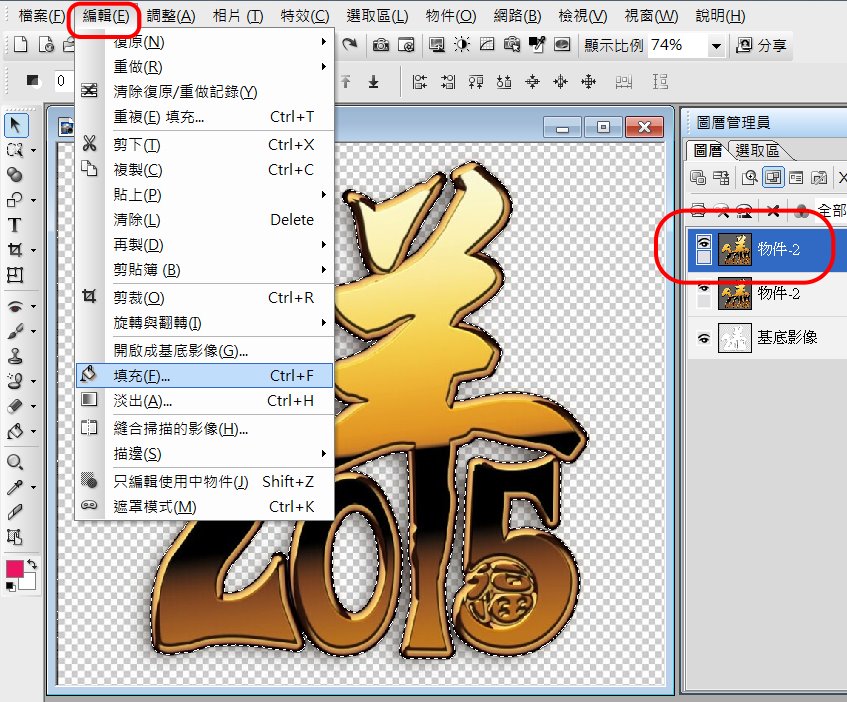This screenshot has height=702, width=847.
Task: Choose 剪下(T) menu item
Action: pyautogui.click(x=204, y=144)
